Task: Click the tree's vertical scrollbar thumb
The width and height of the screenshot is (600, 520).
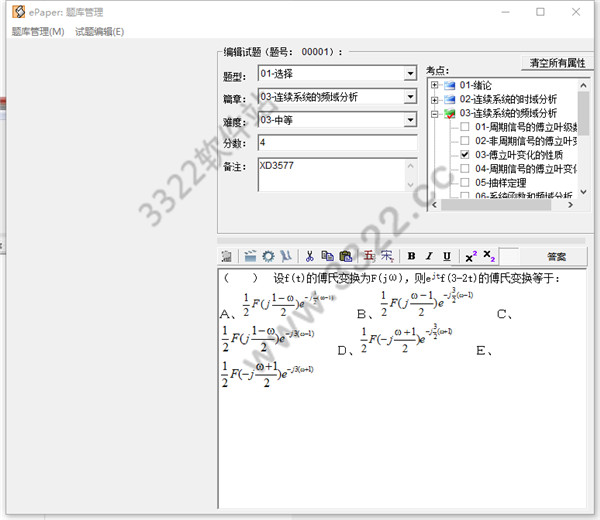Action: pyautogui.click(x=583, y=113)
